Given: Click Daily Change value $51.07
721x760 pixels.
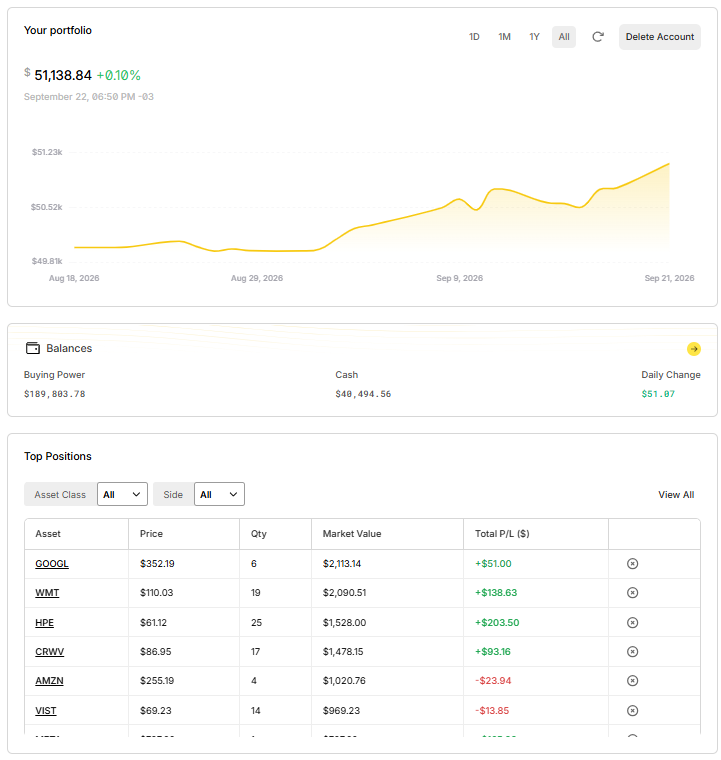Looking at the screenshot, I should 658,394.
